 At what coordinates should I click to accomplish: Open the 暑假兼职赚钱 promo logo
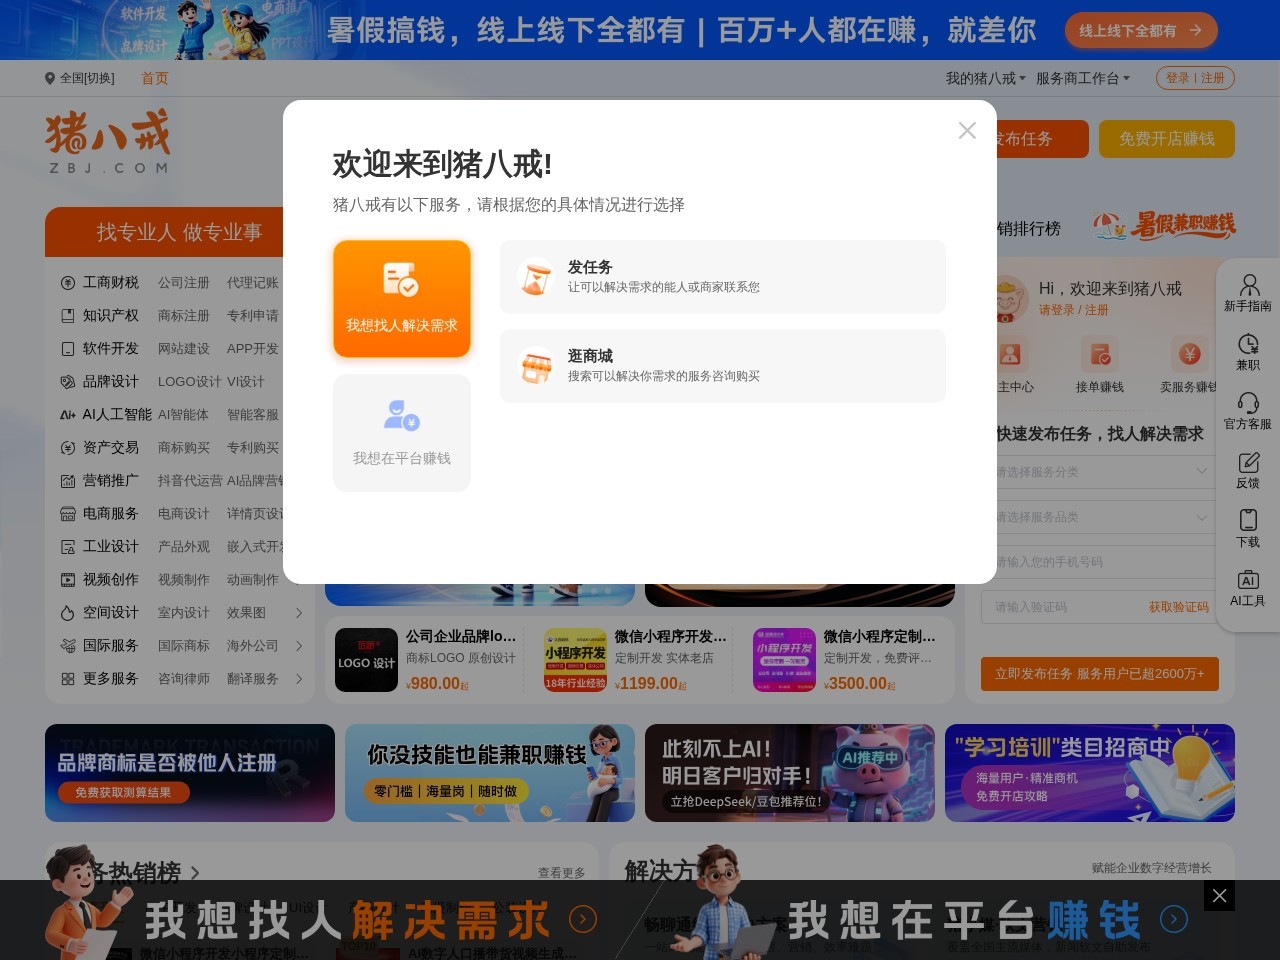tap(1165, 225)
